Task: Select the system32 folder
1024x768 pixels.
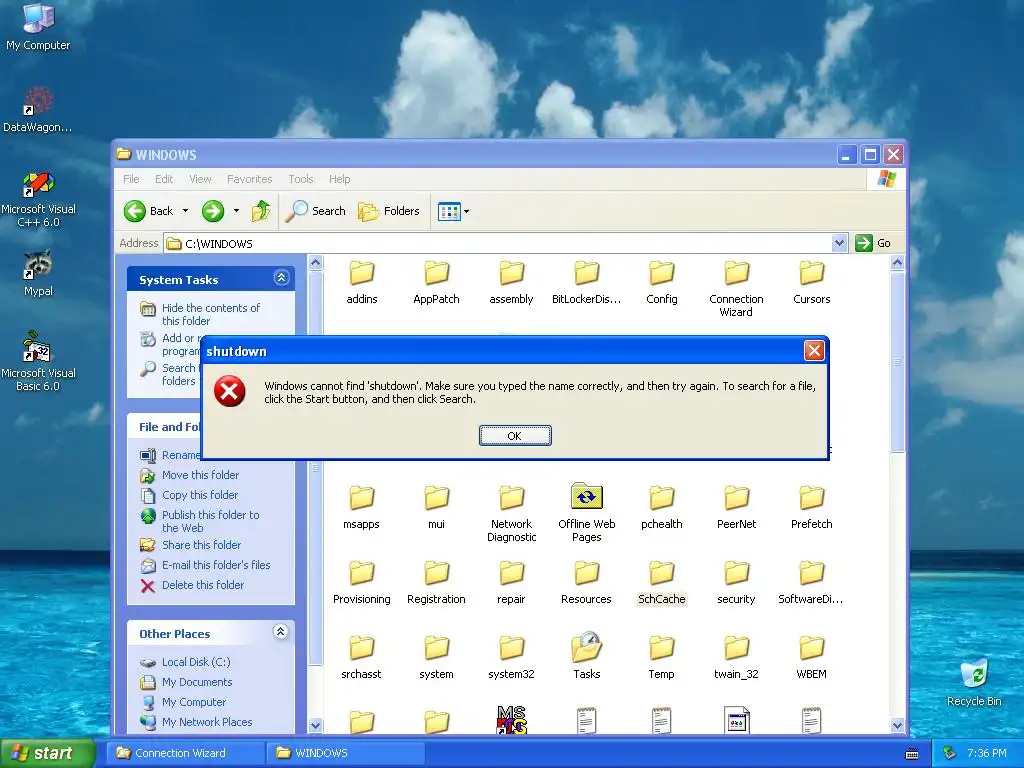Action: click(511, 658)
